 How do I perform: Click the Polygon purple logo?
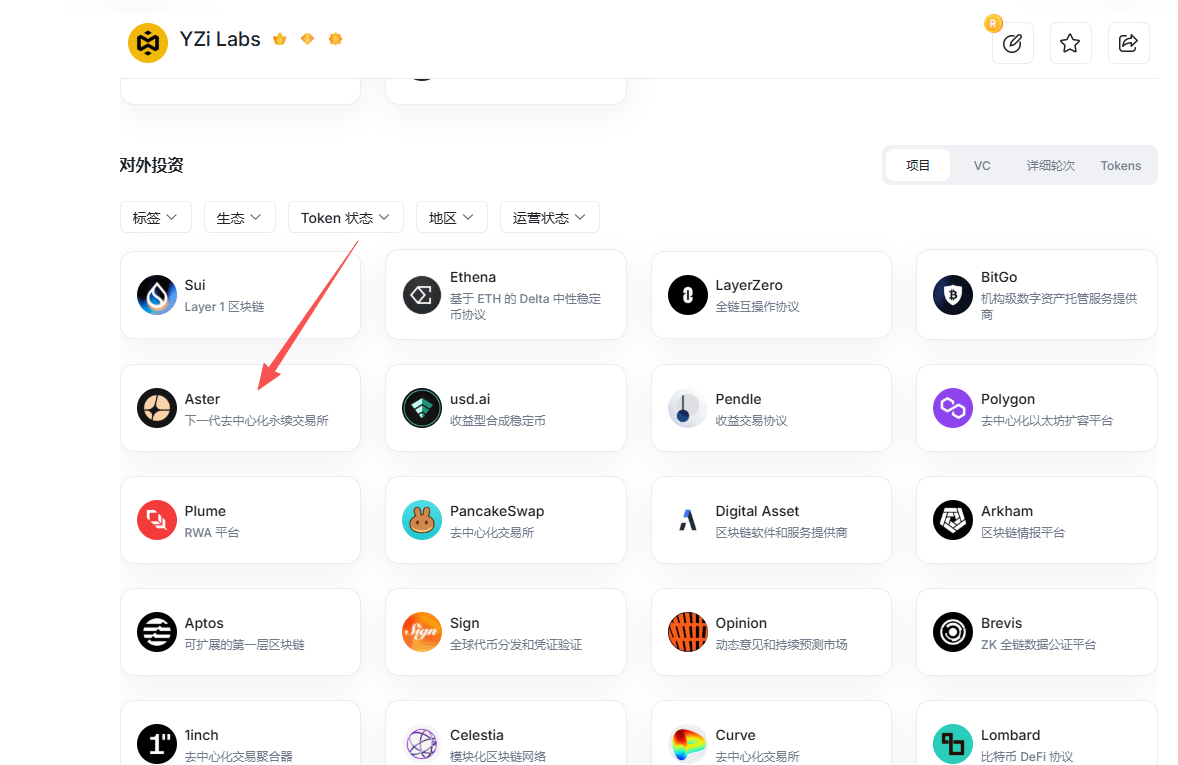953,408
